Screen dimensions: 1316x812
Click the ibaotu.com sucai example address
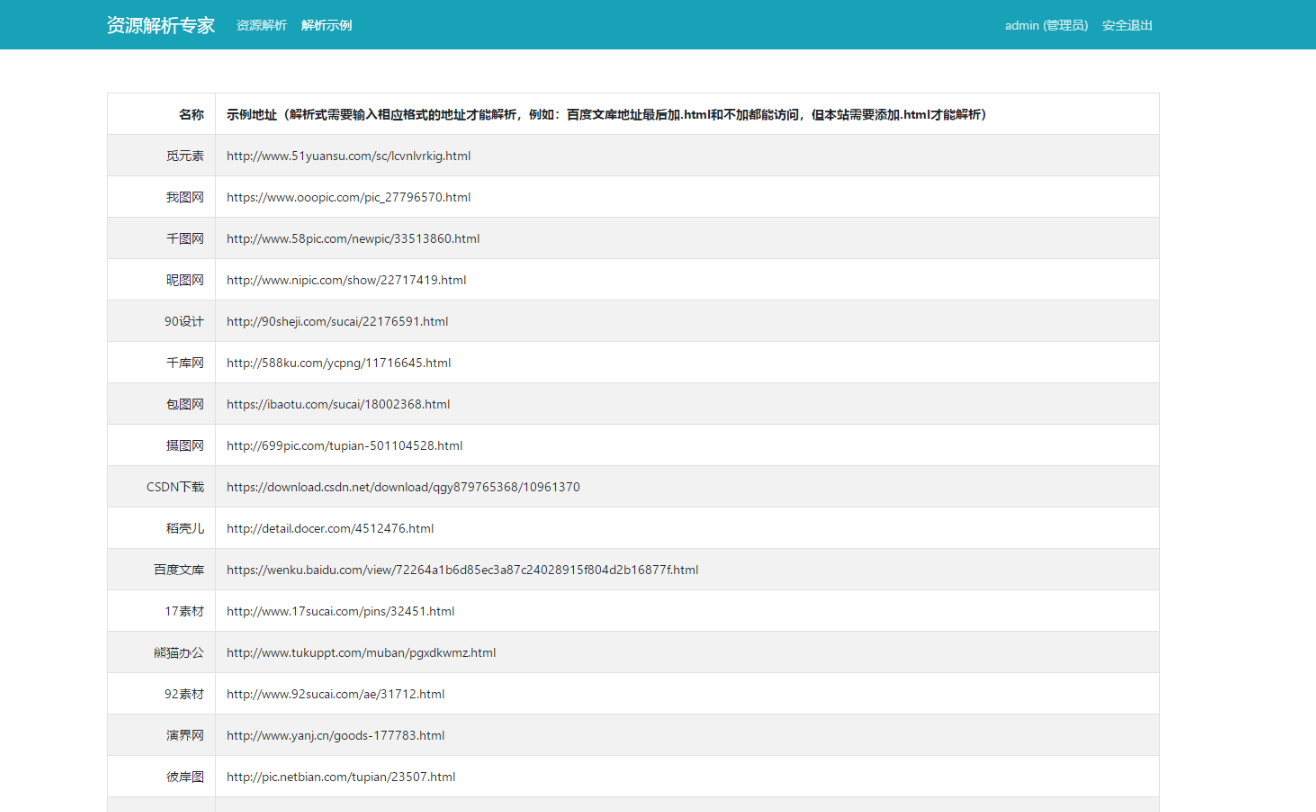338,405
